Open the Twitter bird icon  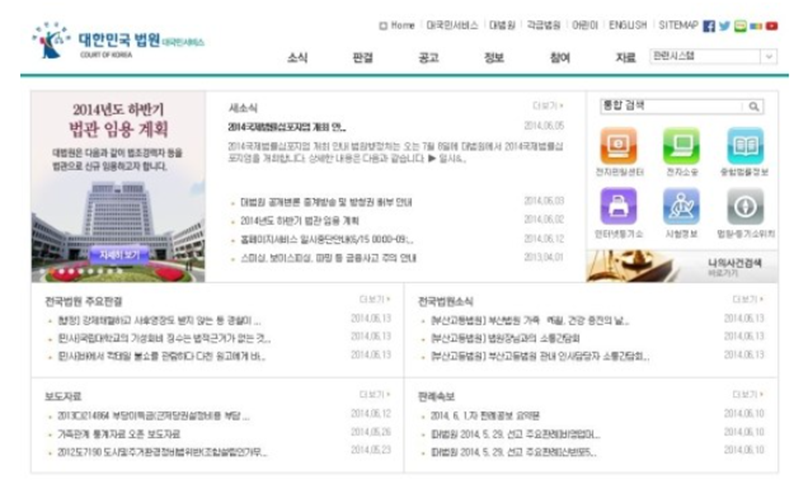(724, 26)
